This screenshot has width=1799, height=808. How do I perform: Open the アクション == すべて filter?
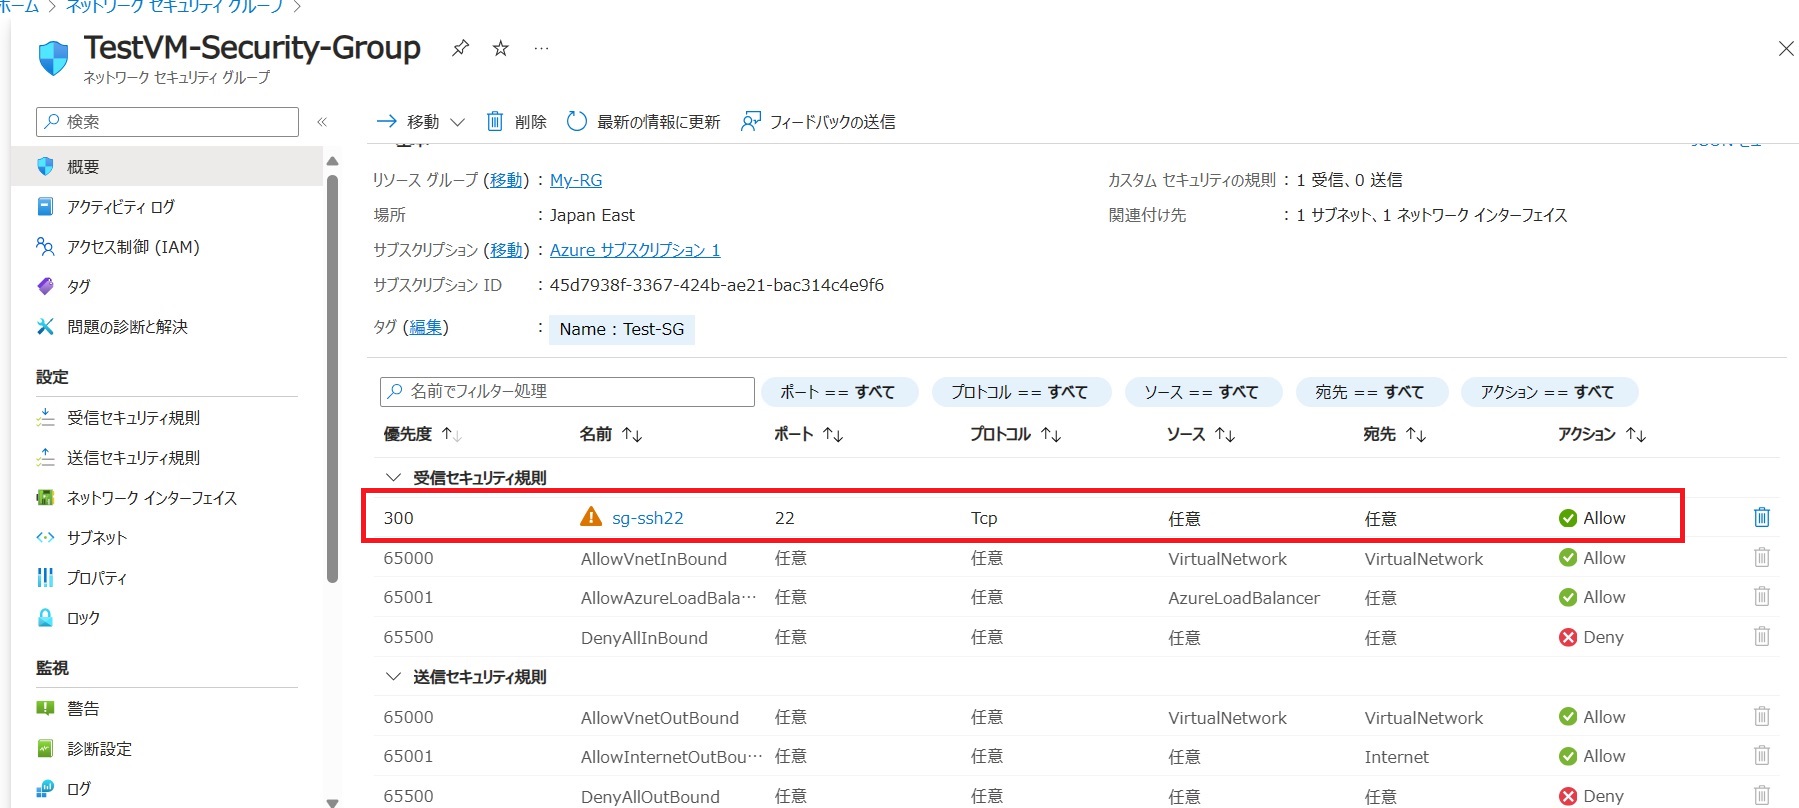pos(1548,392)
